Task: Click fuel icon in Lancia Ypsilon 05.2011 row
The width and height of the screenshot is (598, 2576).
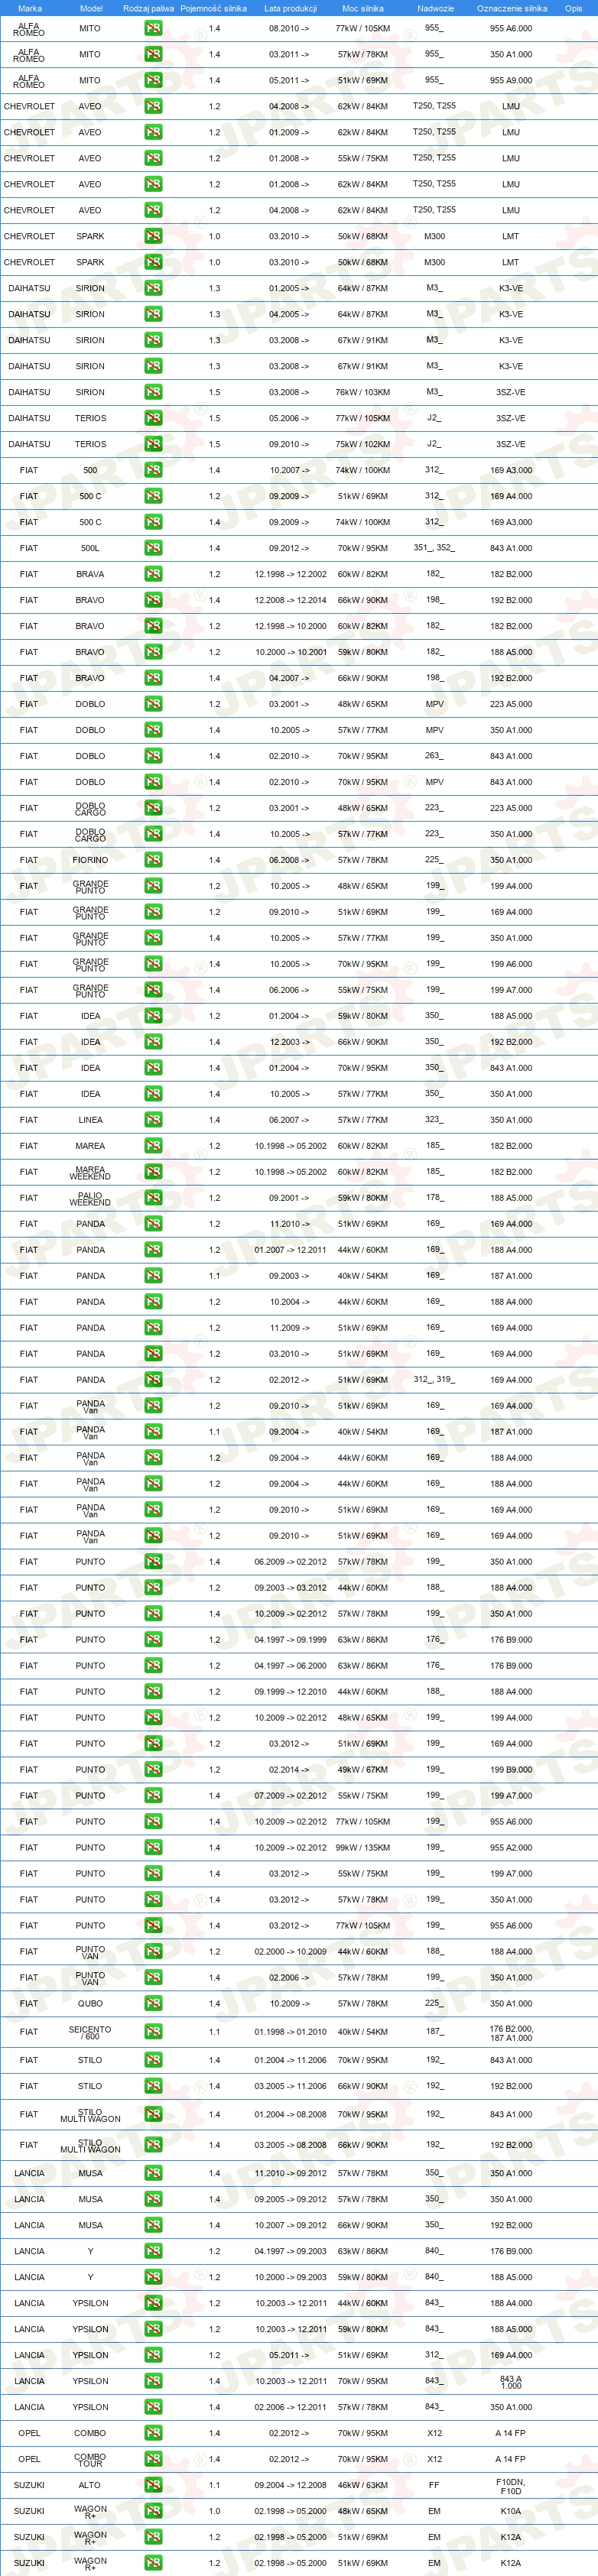Action: pyautogui.click(x=153, y=2355)
